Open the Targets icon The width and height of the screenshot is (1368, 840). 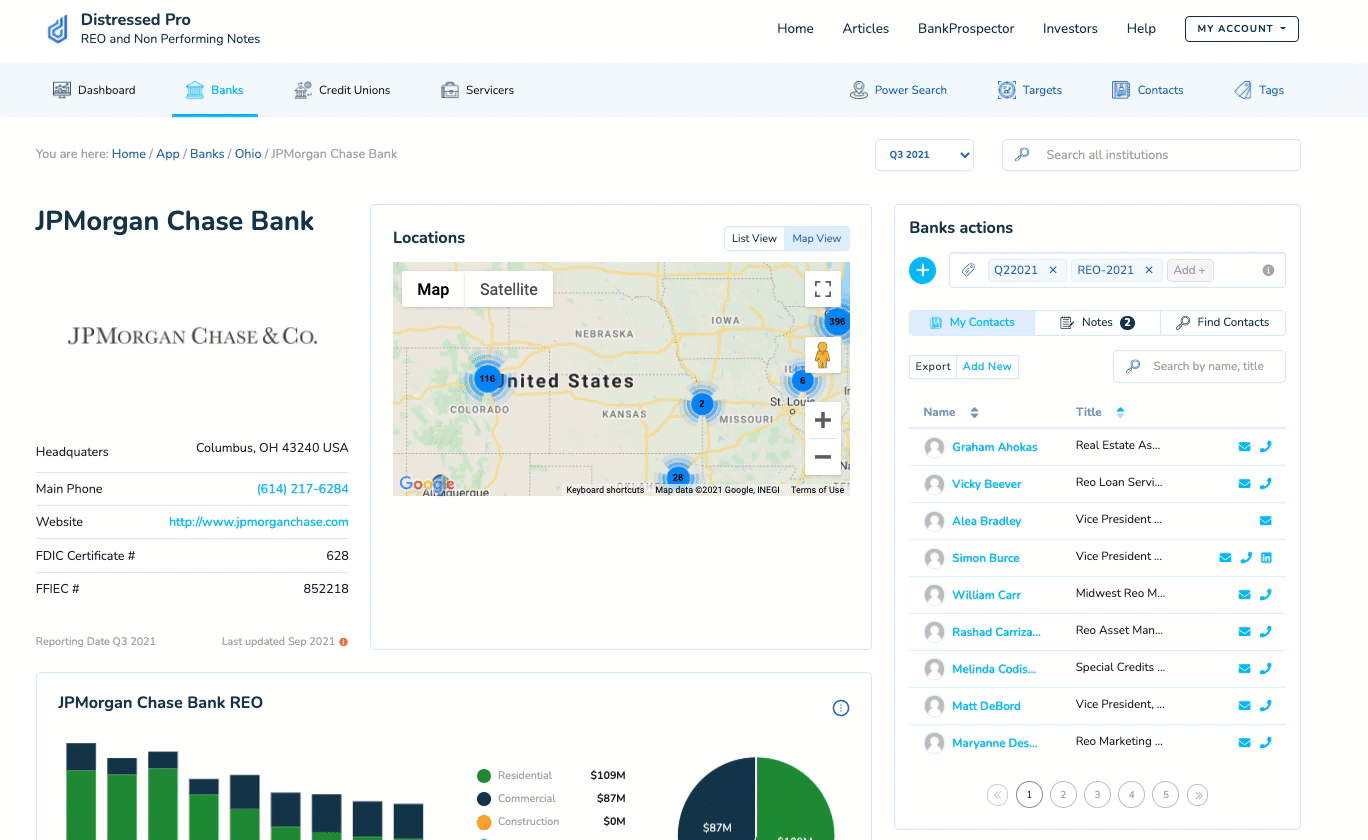click(1007, 90)
